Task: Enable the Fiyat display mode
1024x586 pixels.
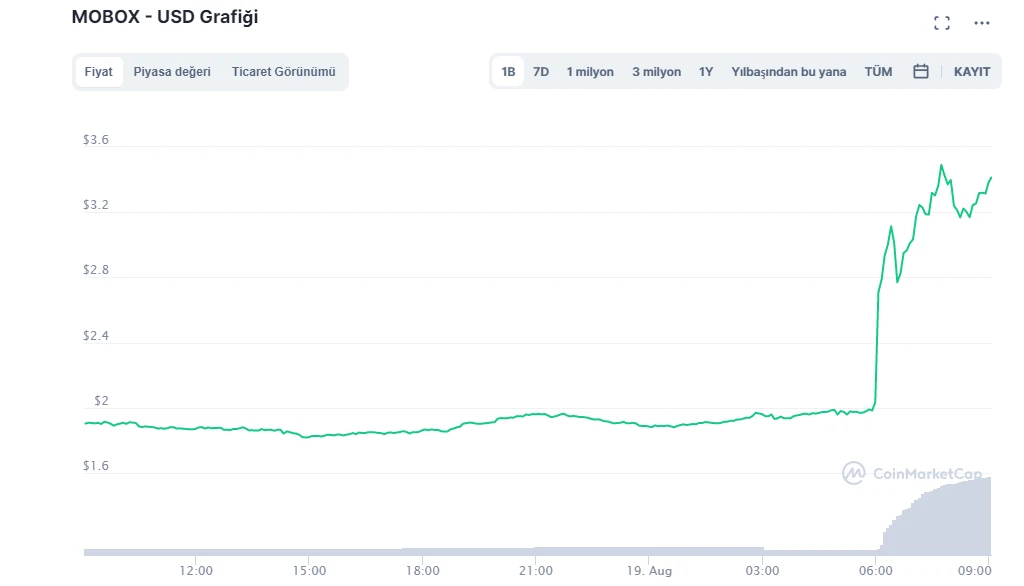Action: (x=98, y=71)
